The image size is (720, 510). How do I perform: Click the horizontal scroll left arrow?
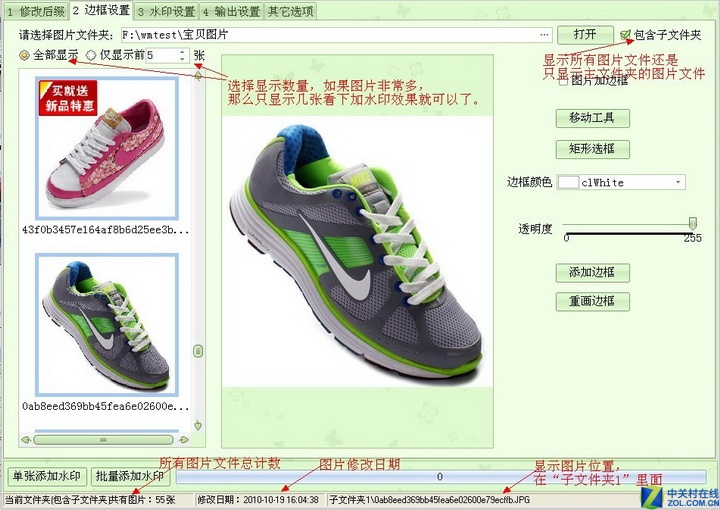[26, 440]
